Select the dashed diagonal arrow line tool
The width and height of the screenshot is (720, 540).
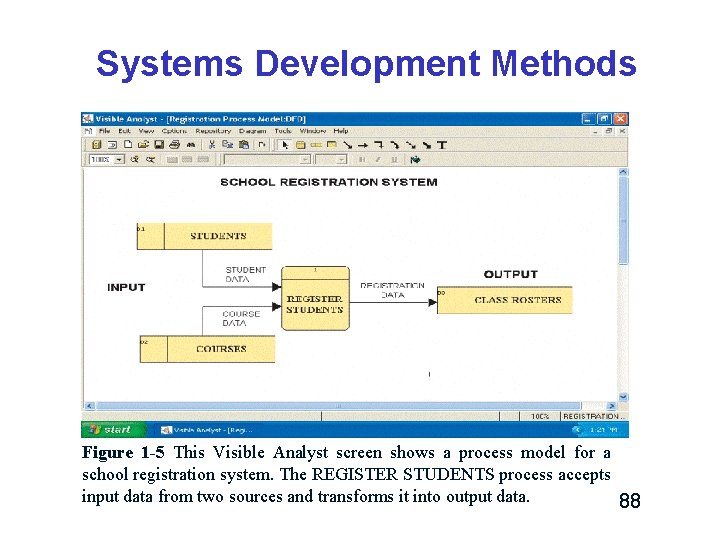pos(411,145)
